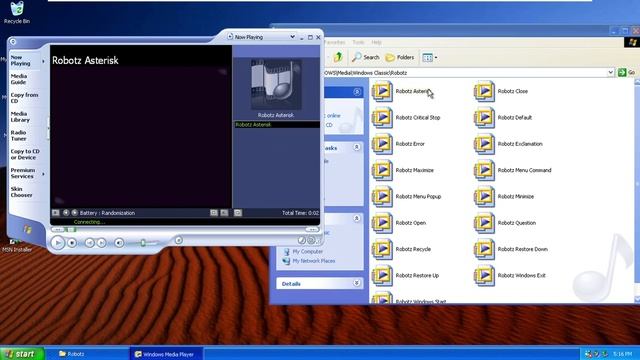Mute the Media Player volume

(x=119, y=243)
